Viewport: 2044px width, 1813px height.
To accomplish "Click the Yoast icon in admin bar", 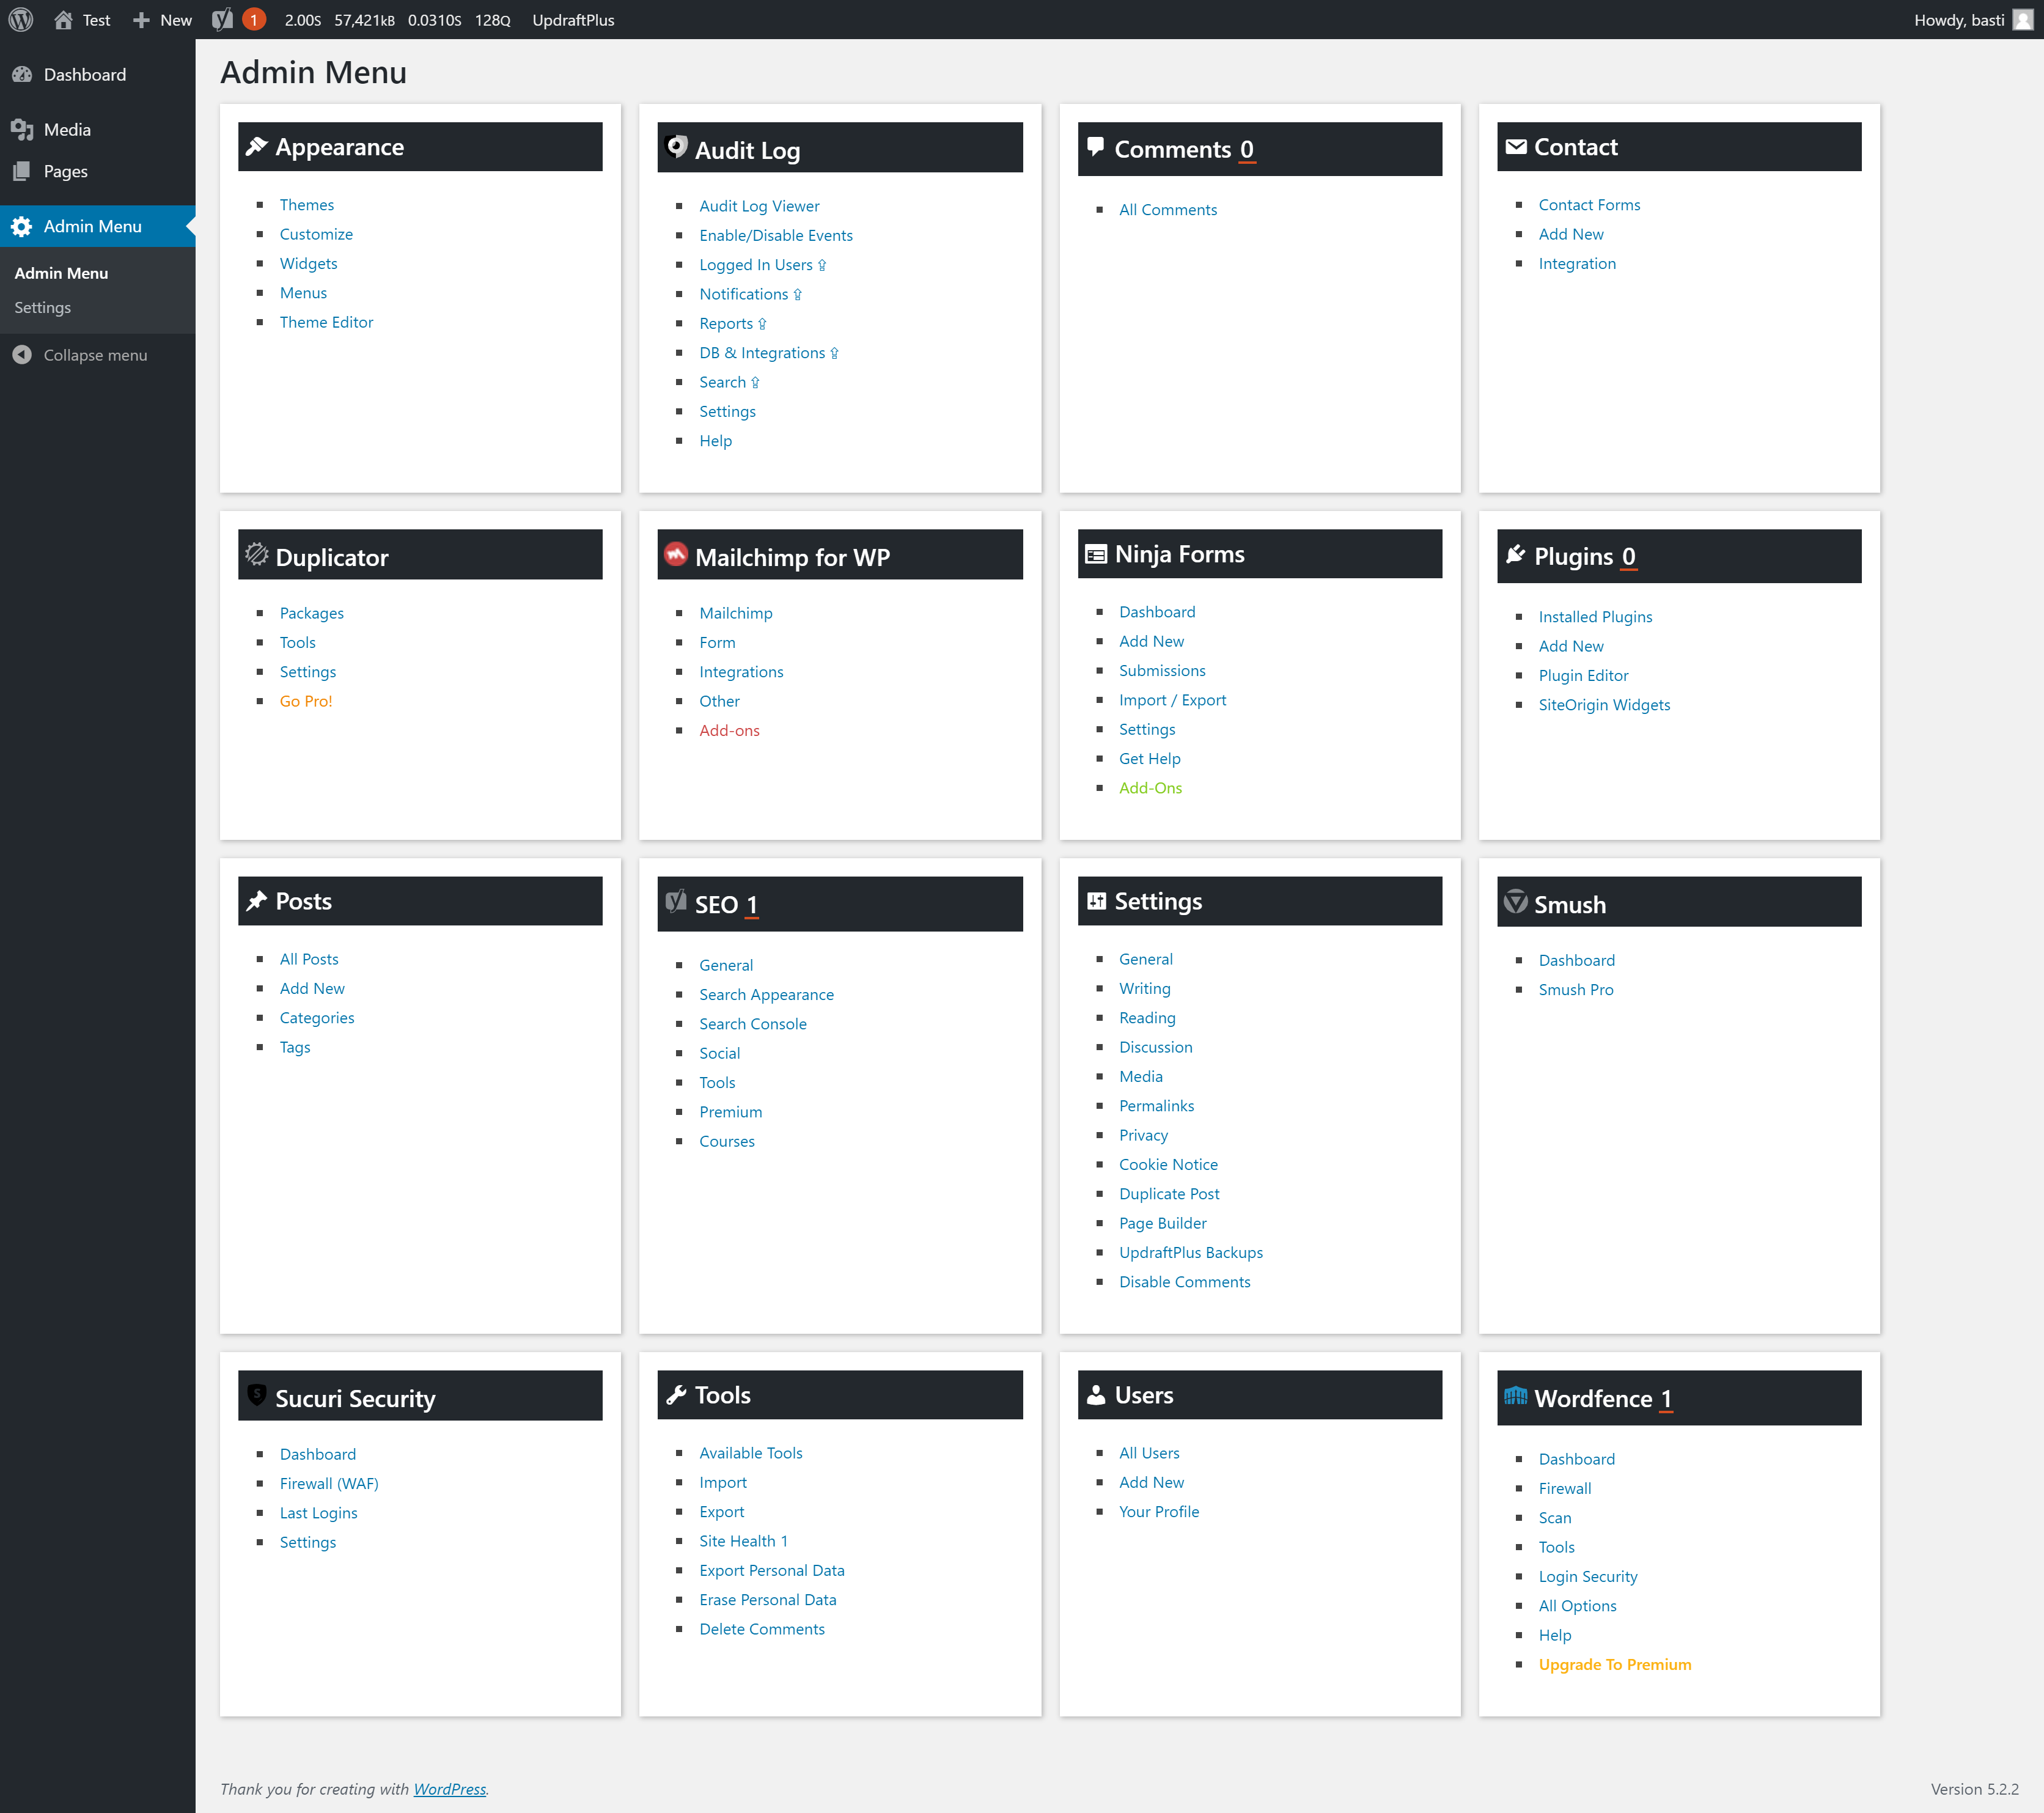I will (x=222, y=20).
